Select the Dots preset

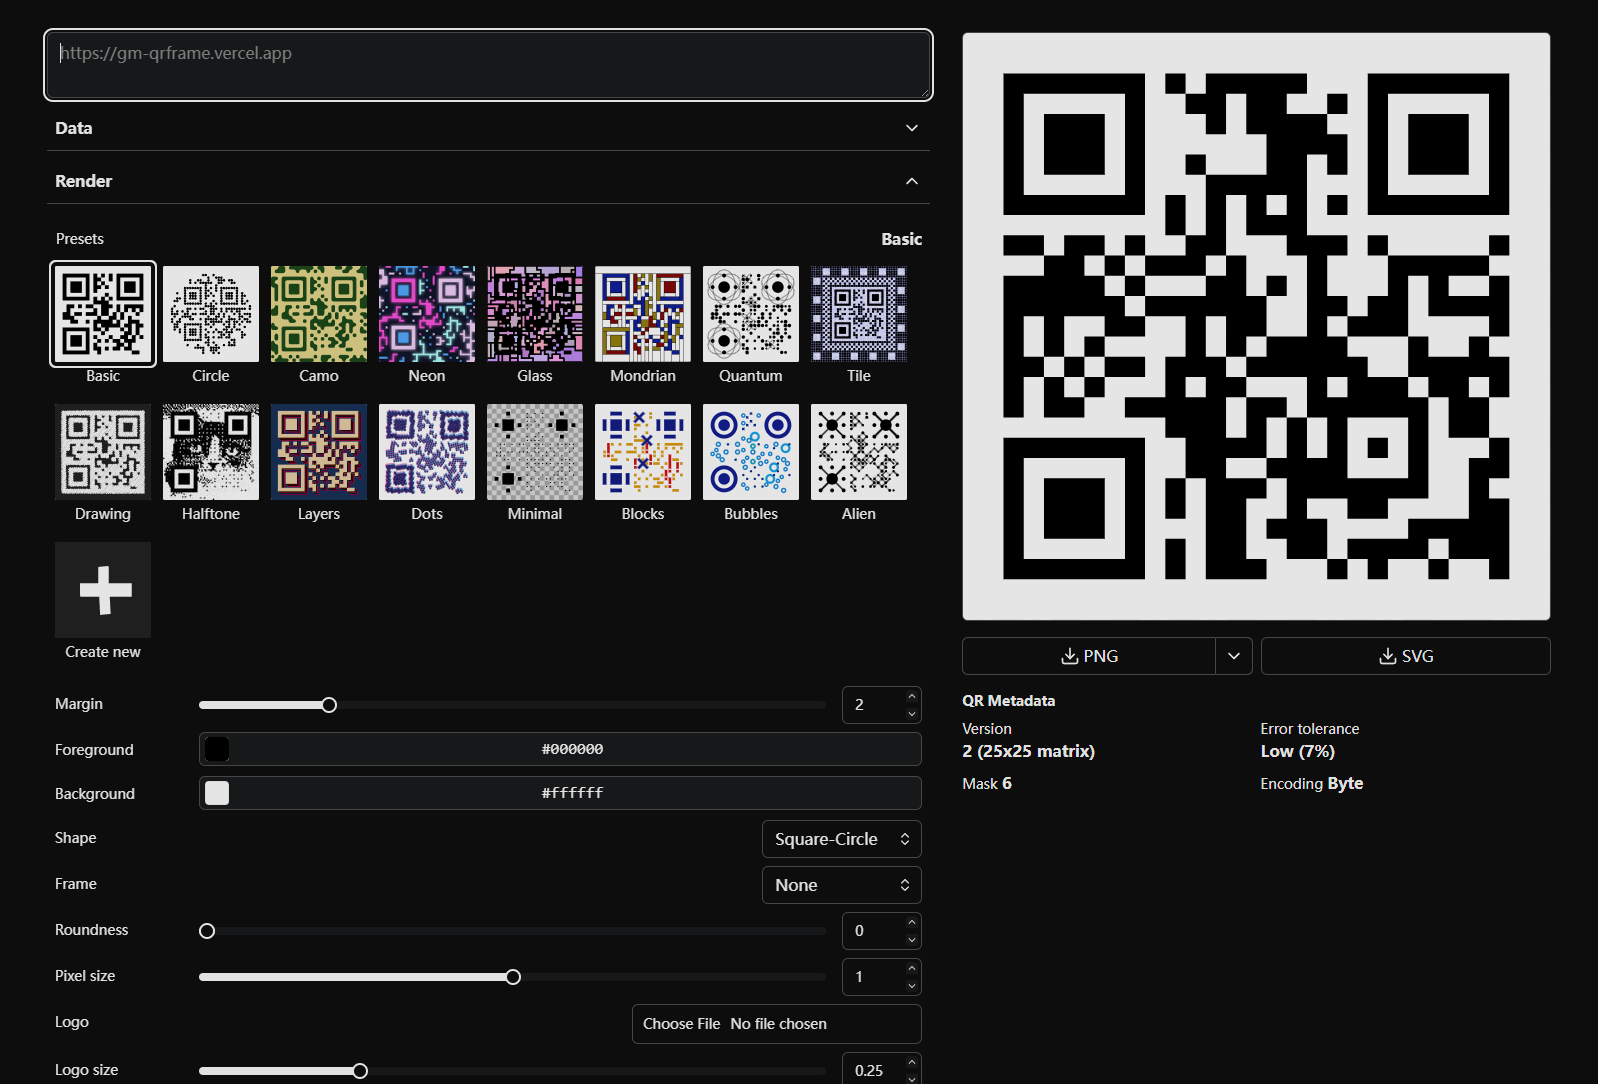point(427,452)
